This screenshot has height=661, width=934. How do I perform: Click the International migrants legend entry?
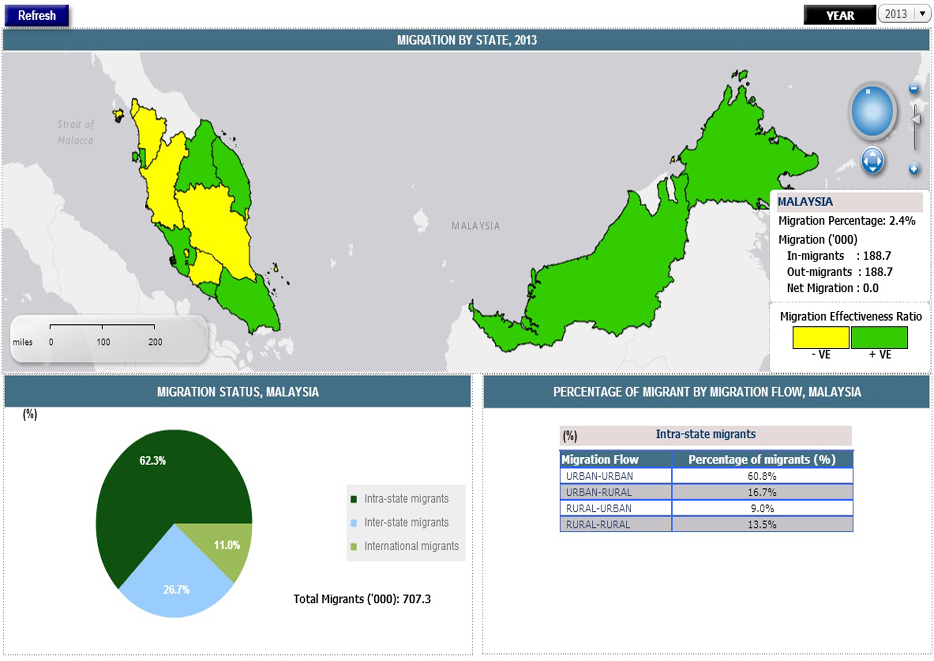click(405, 546)
